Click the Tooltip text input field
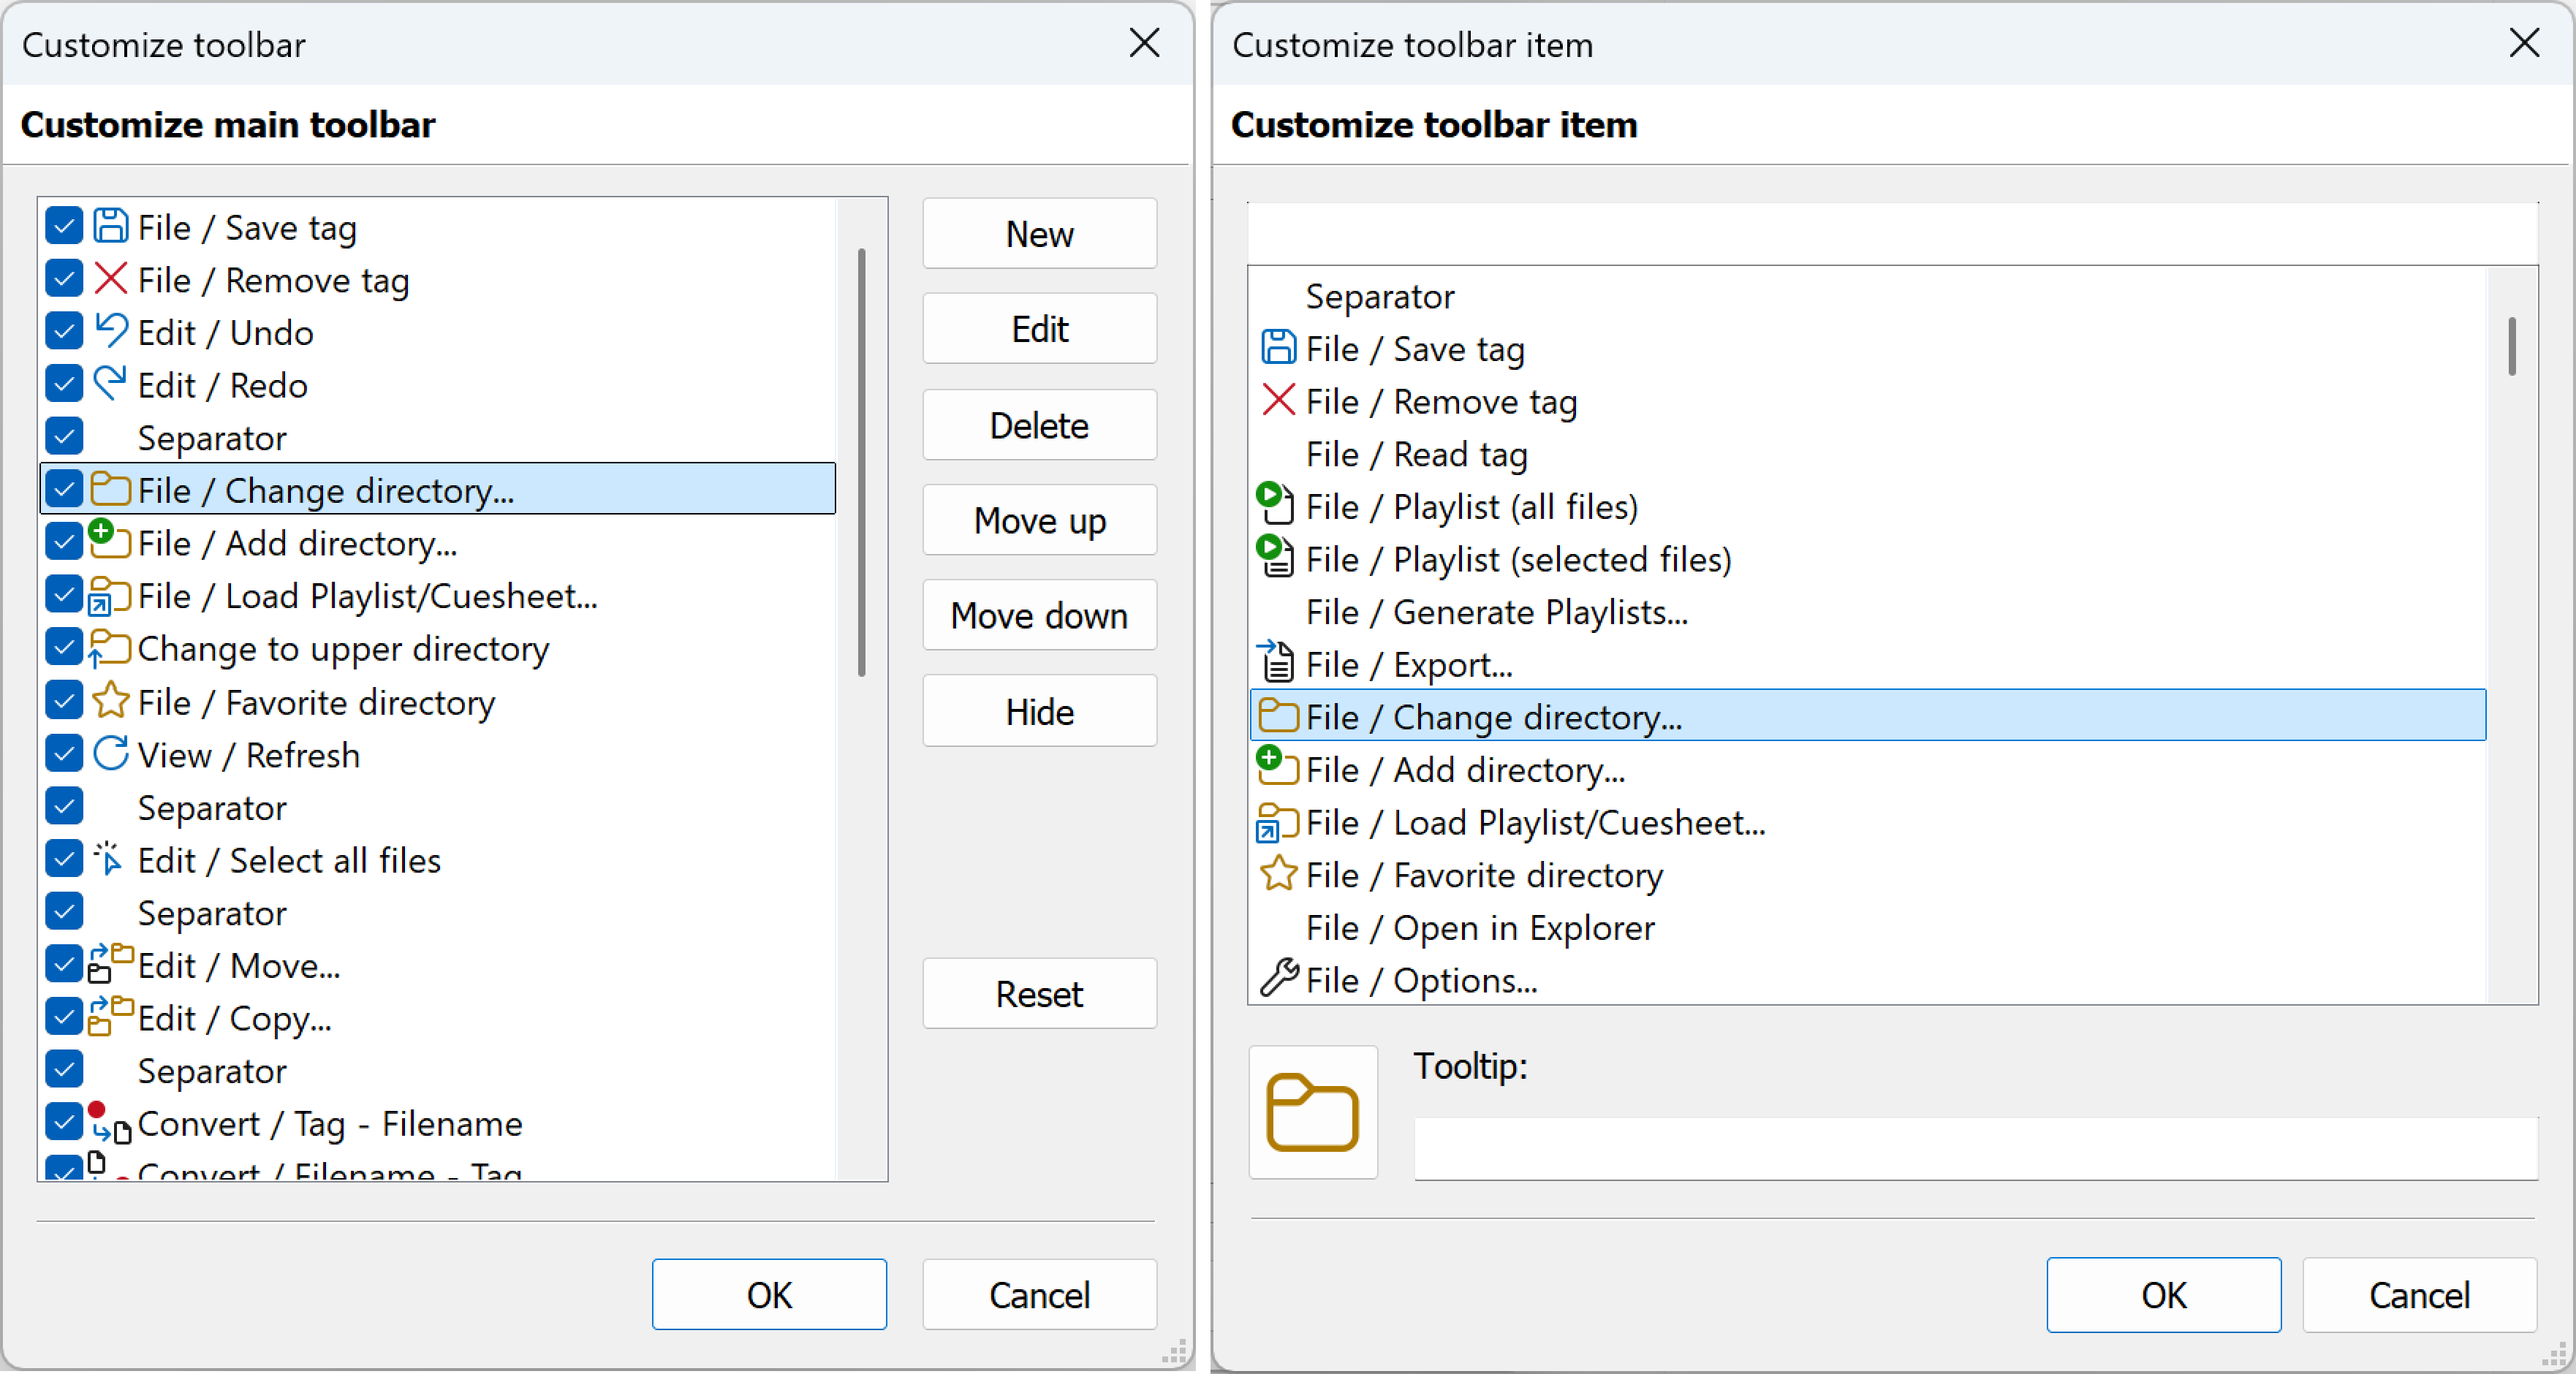2576x1374 pixels. tap(1976, 1148)
